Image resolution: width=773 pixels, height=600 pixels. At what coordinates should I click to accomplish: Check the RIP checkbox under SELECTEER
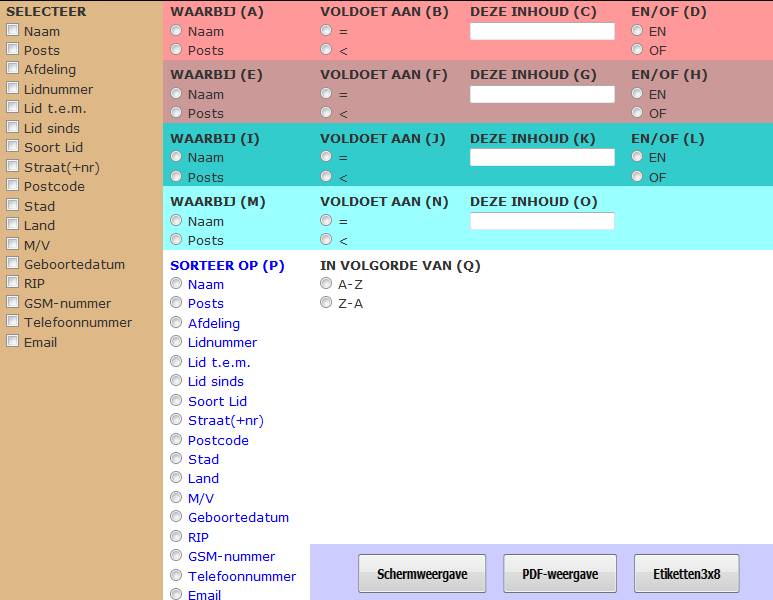tap(13, 282)
